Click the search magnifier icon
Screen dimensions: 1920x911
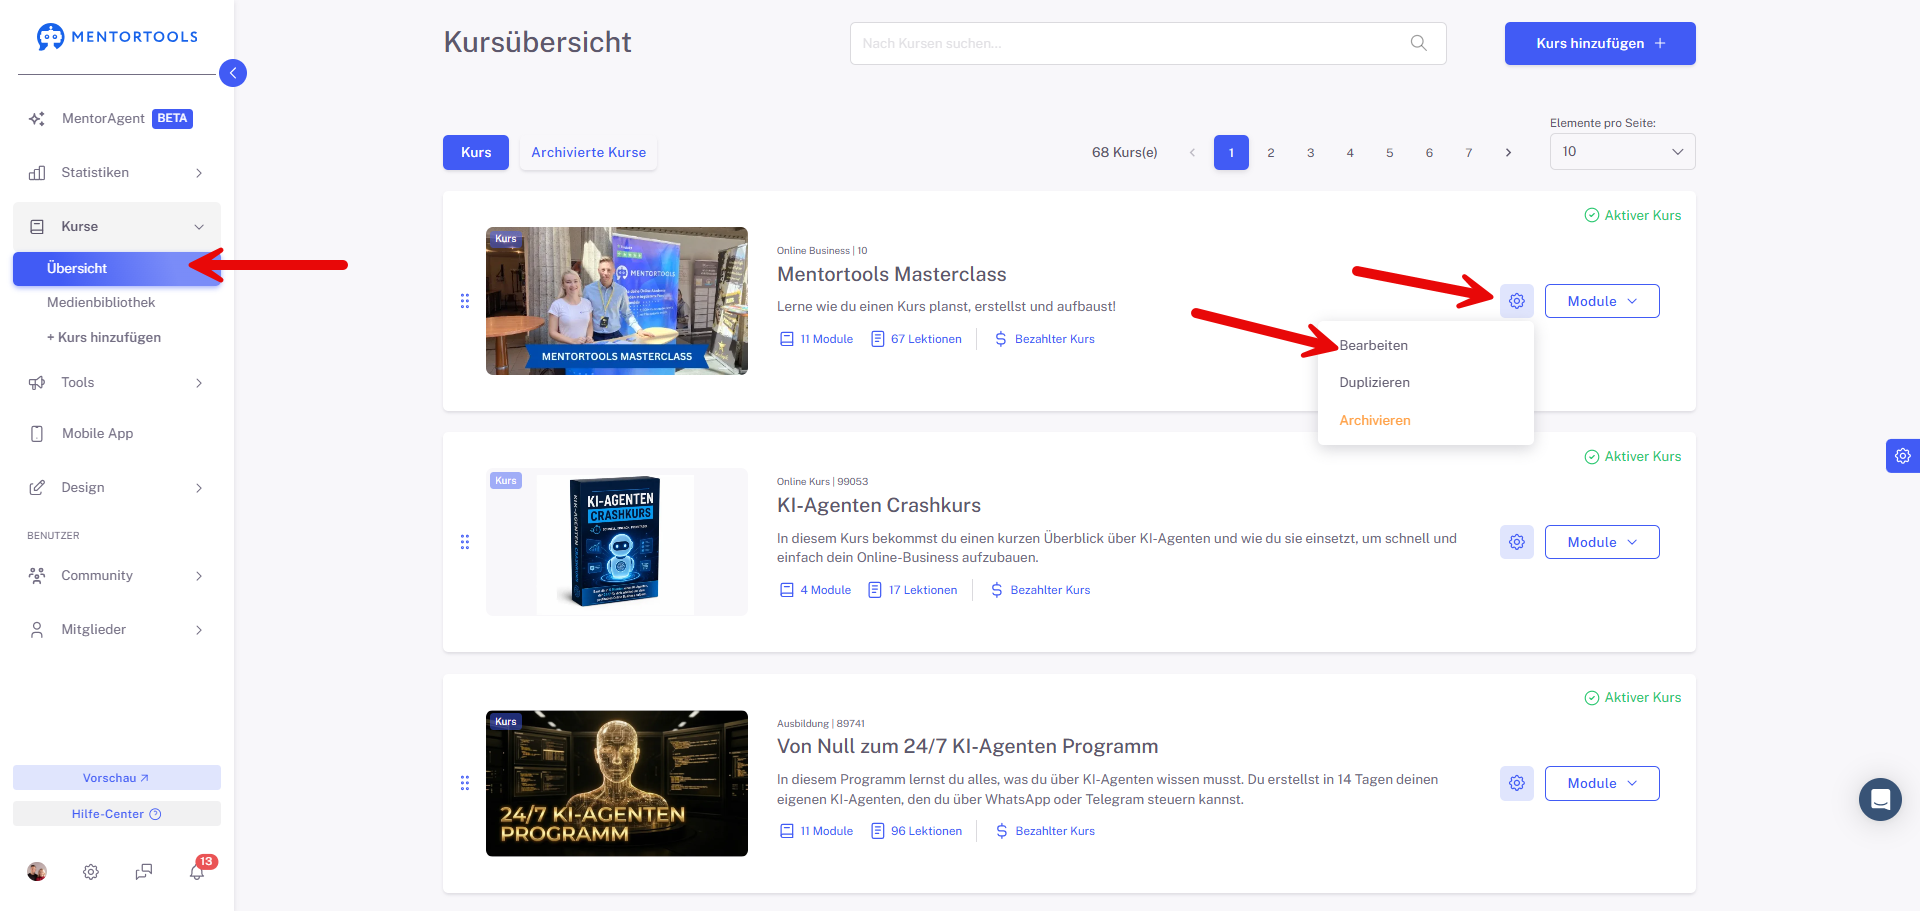tap(1418, 43)
